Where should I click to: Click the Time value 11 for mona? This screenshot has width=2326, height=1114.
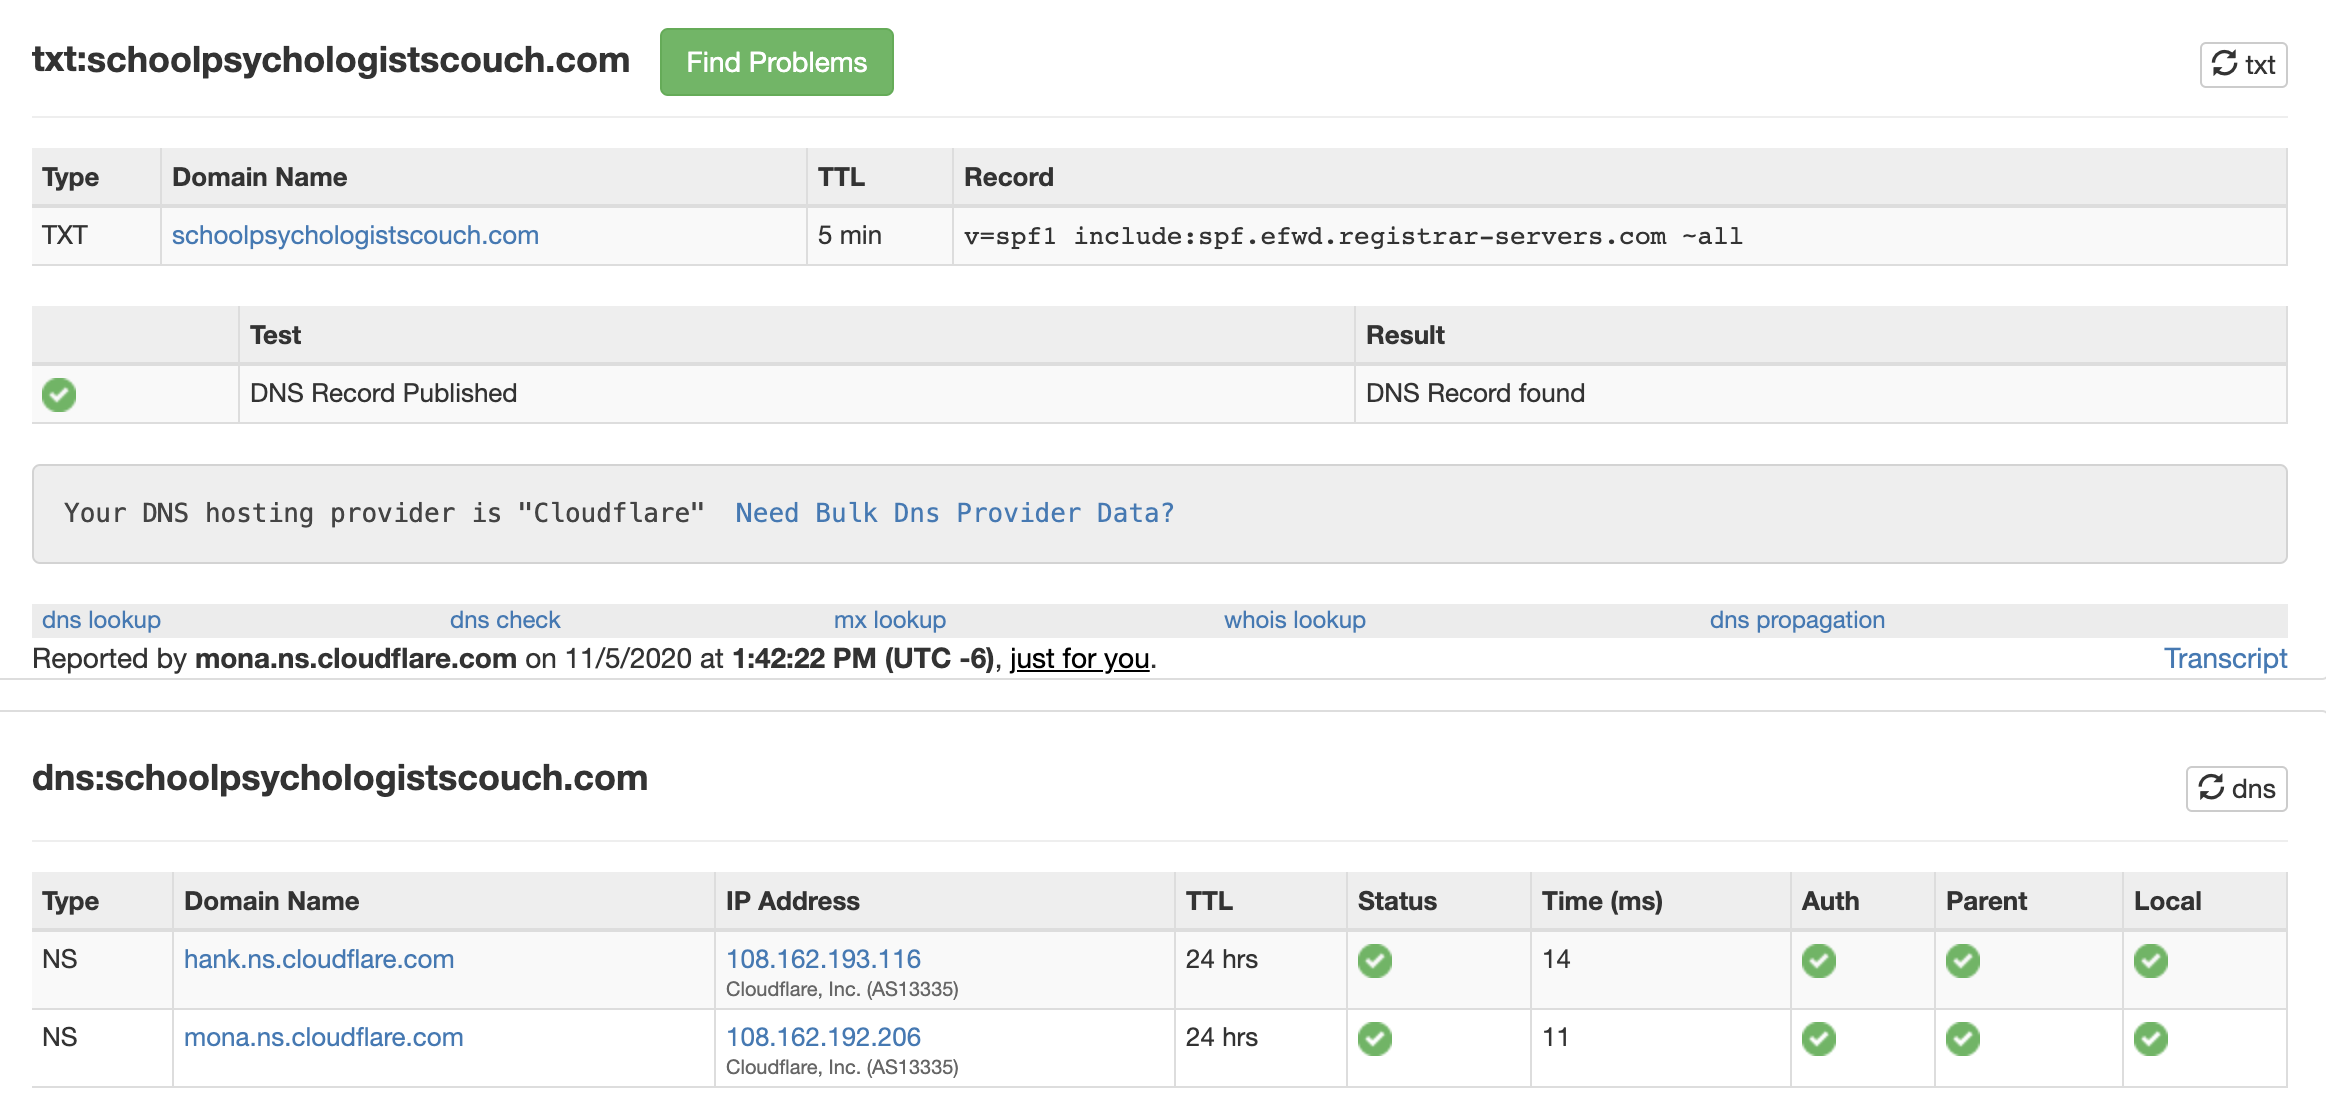click(x=1556, y=1037)
